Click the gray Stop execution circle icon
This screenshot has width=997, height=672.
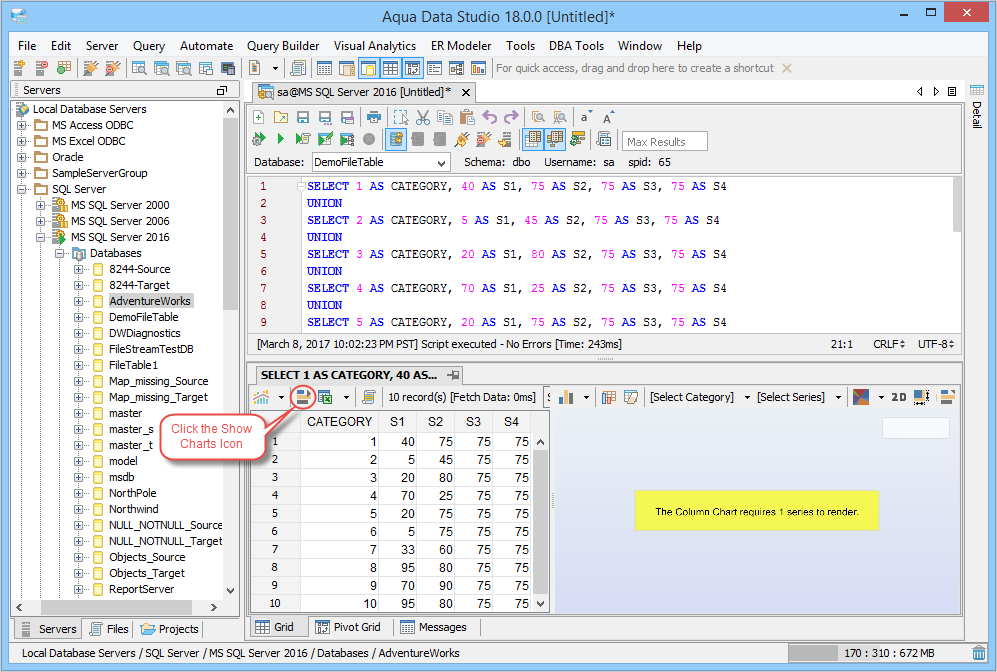369,139
